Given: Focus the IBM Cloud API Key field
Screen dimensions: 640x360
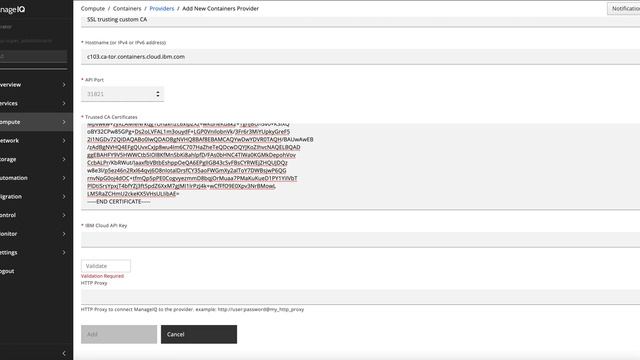Looking at the screenshot, I should 360,240.
